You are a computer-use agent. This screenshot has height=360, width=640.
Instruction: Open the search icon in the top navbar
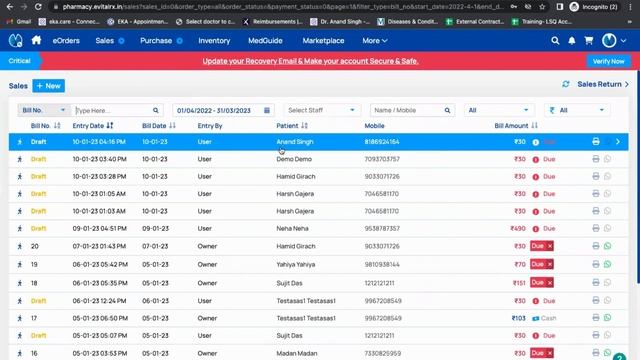555,40
